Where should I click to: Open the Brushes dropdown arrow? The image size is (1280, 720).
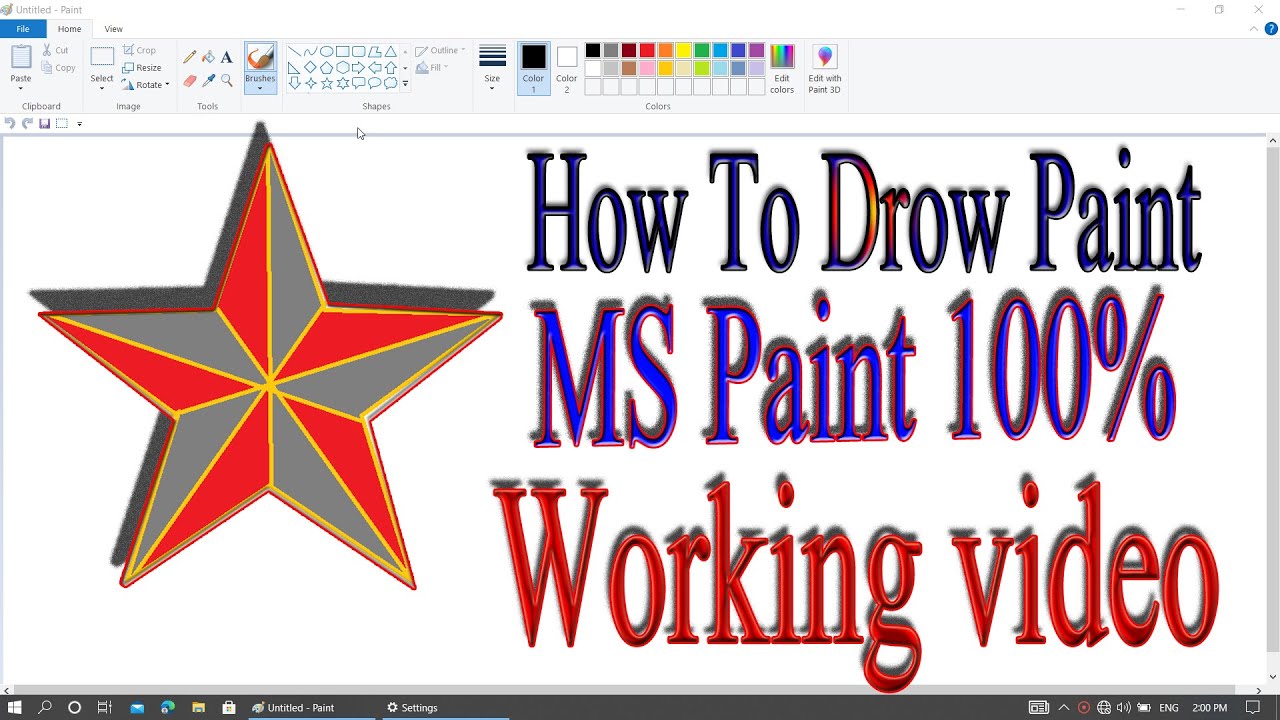[260, 88]
